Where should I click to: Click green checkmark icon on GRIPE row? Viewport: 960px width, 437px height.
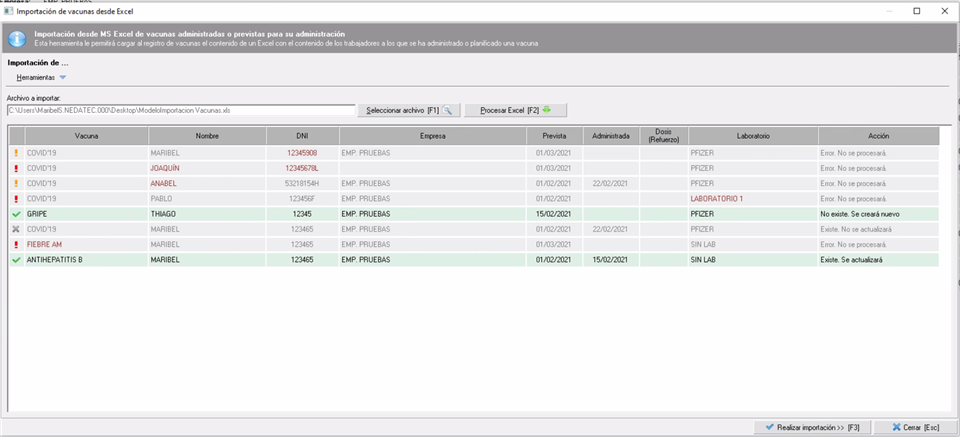[x=16, y=214]
